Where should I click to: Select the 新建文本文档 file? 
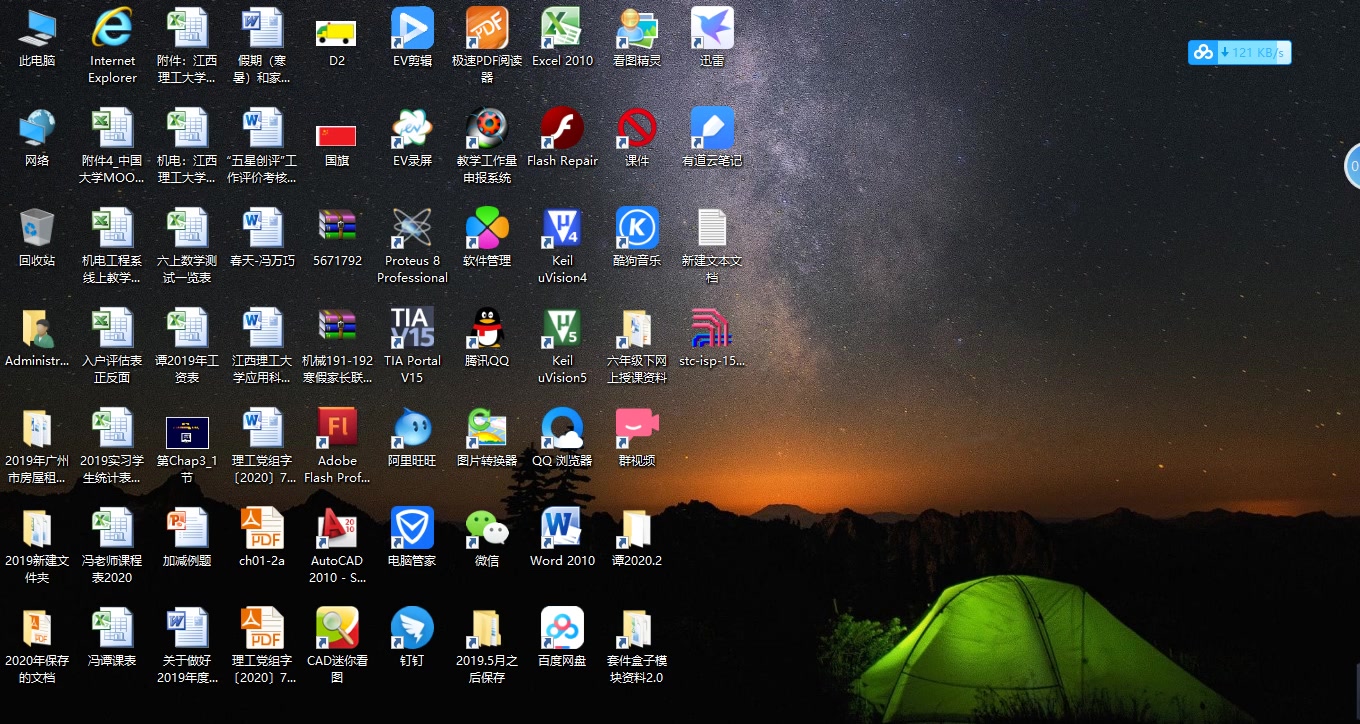pyautogui.click(x=712, y=228)
